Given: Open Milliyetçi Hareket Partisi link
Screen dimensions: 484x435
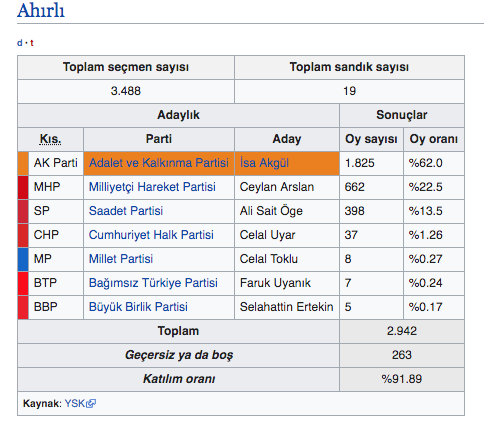Looking at the screenshot, I should coord(152,187).
